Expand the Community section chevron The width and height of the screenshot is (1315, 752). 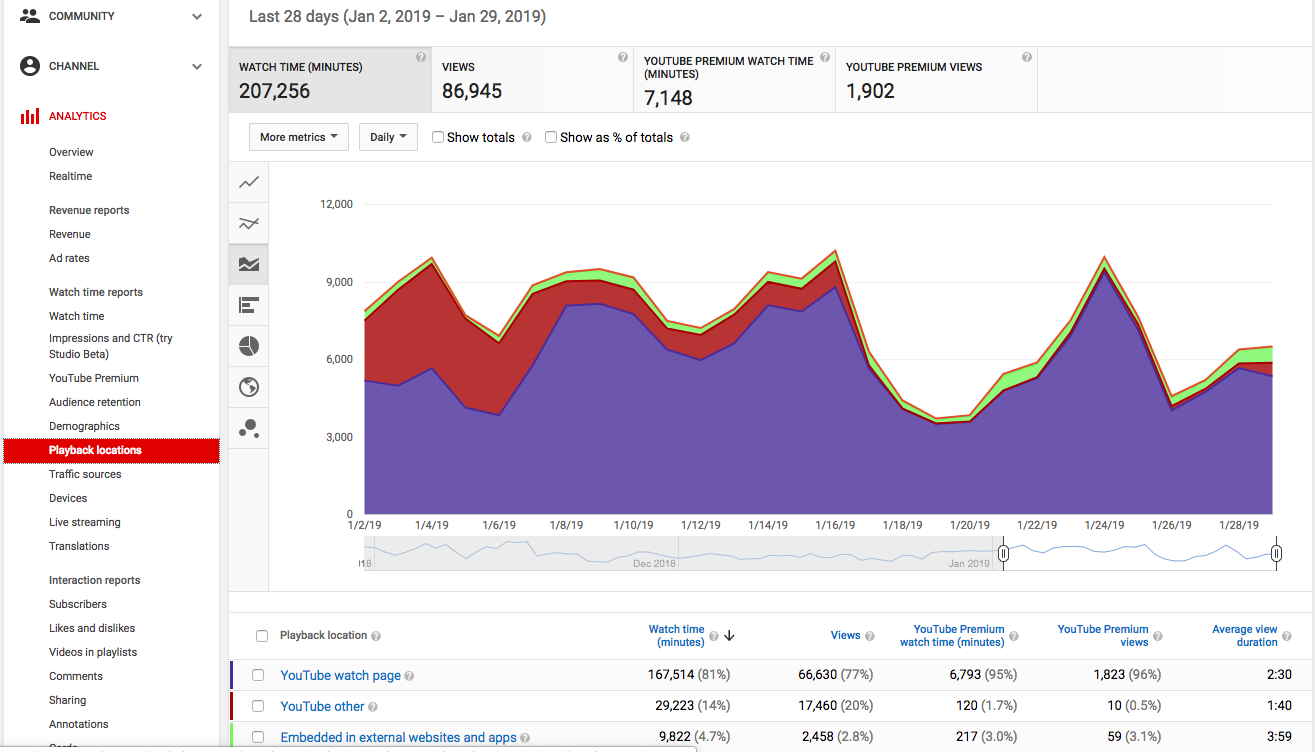point(197,16)
